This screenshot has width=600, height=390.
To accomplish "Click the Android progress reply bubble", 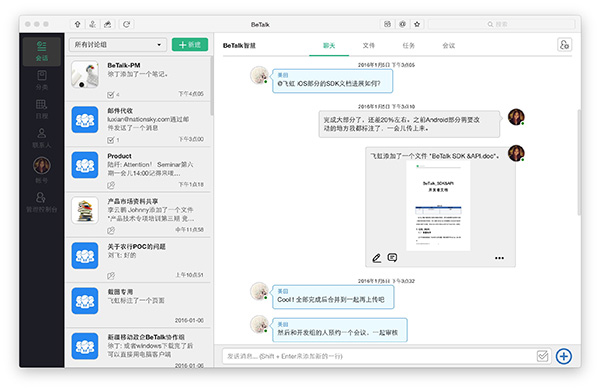I will (x=409, y=124).
